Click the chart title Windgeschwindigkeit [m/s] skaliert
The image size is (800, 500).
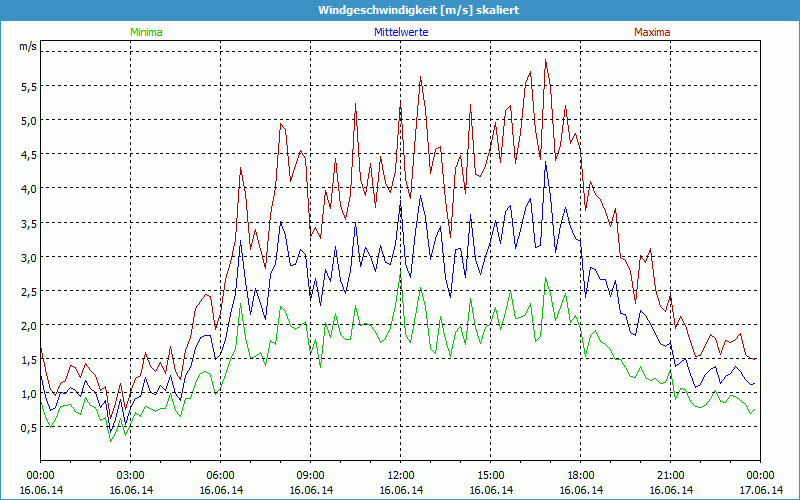[x=418, y=10]
